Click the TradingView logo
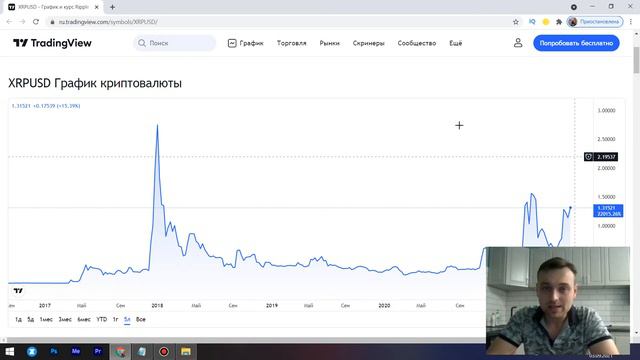This screenshot has width=640, height=360. coord(52,43)
